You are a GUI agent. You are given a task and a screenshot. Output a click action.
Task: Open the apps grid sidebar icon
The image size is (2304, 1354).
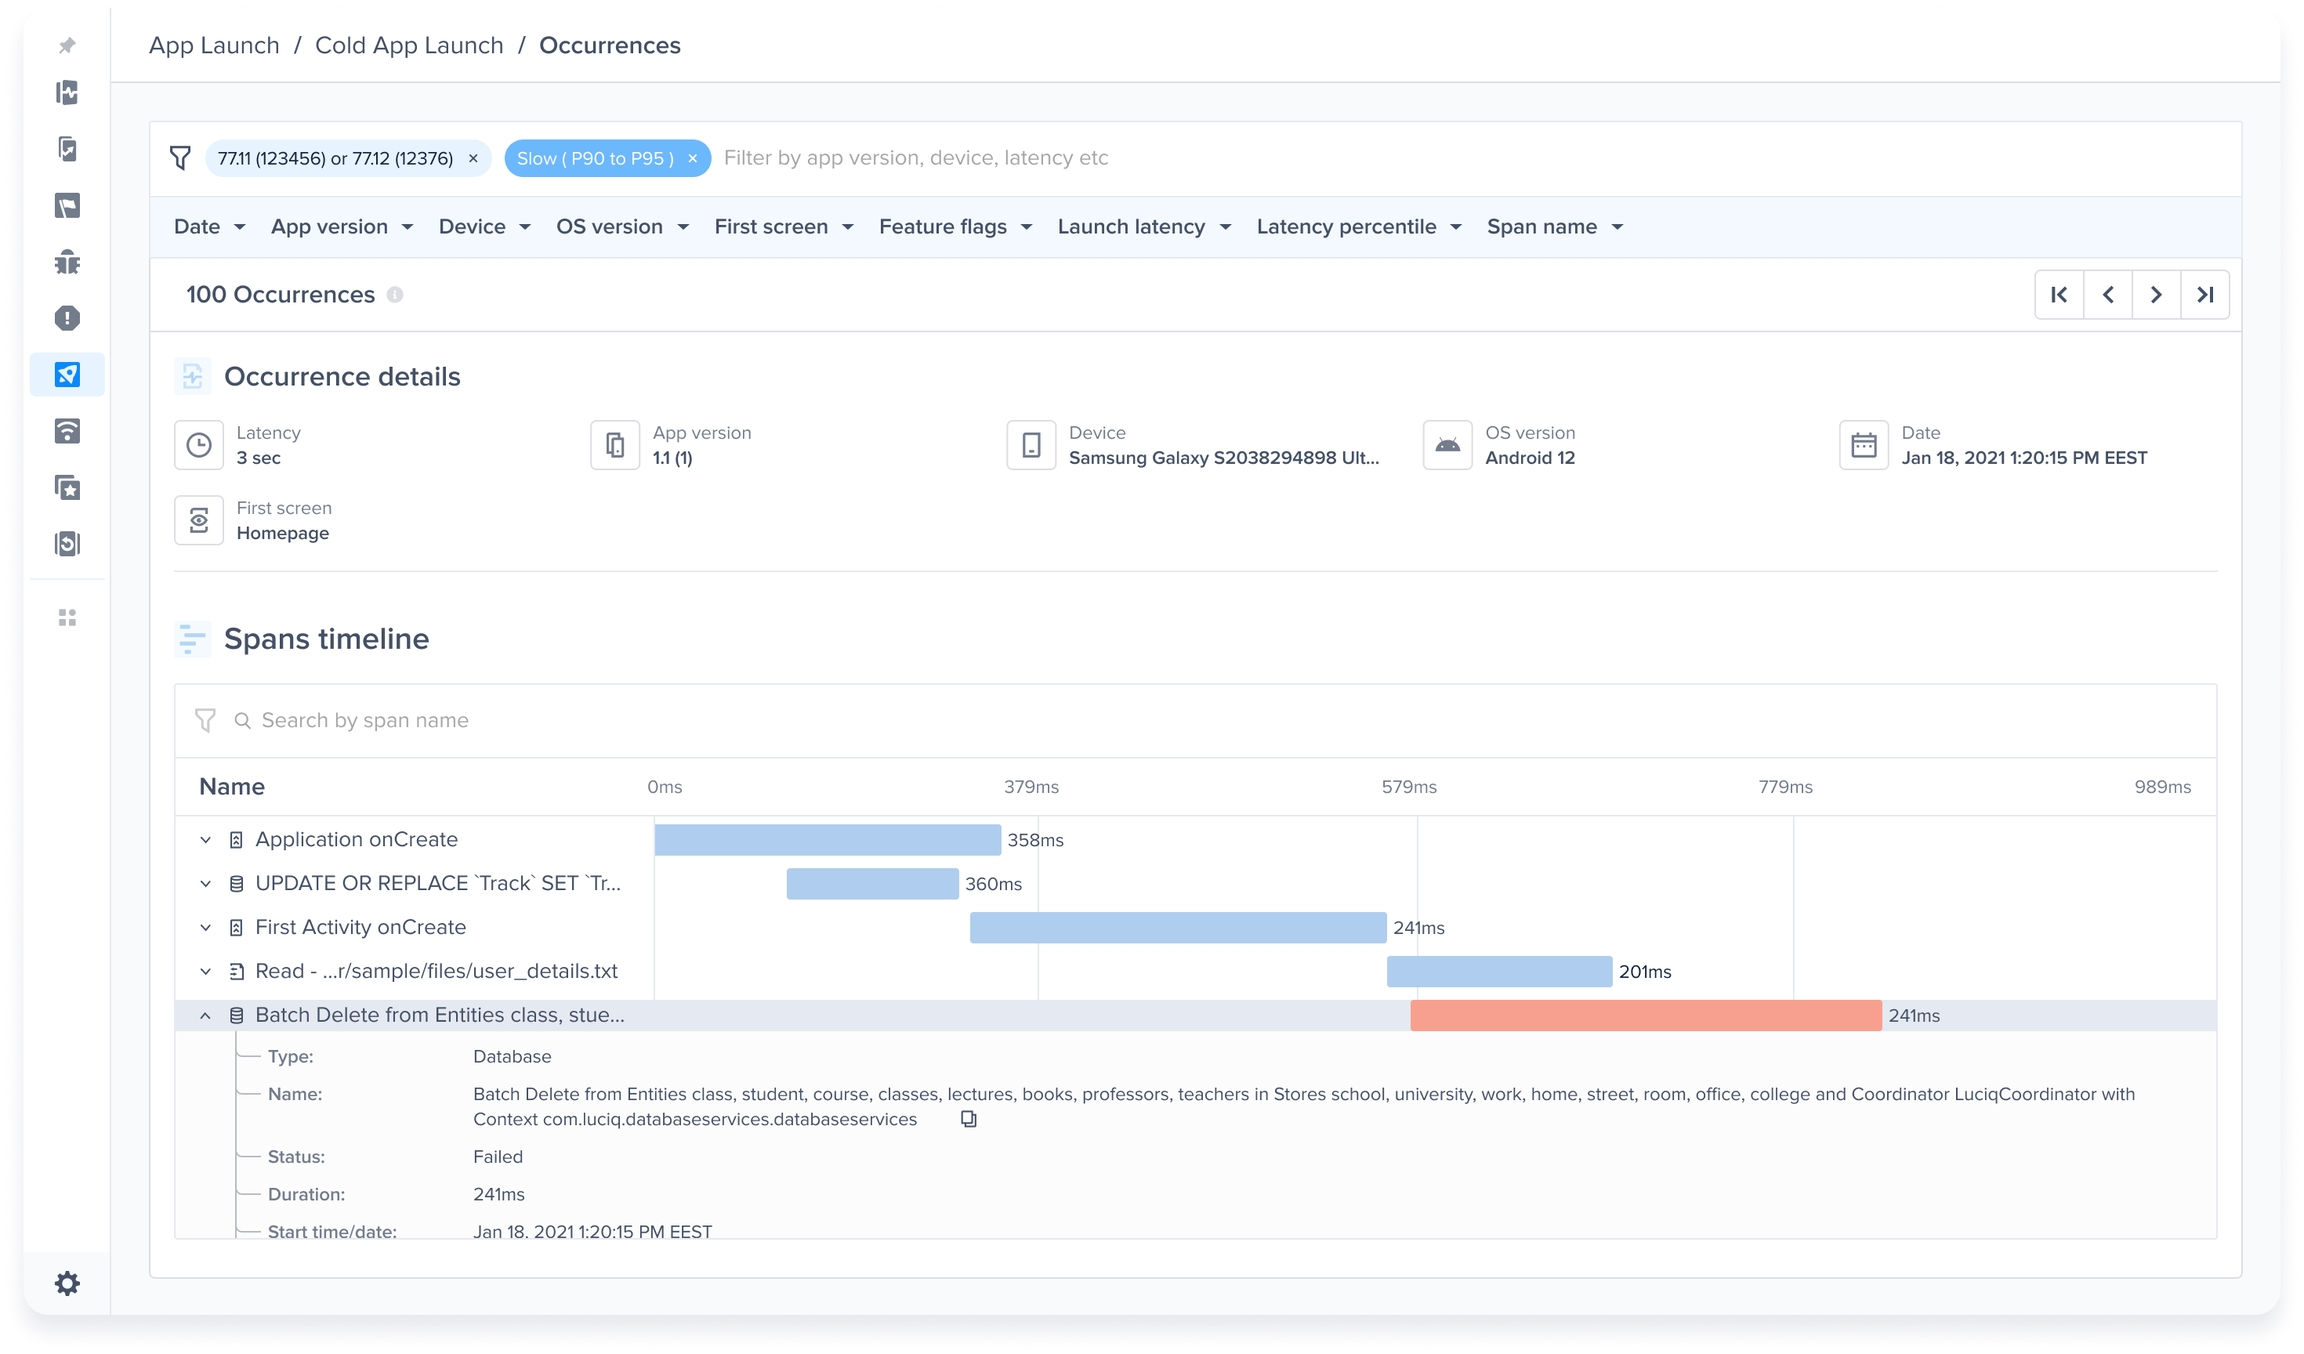click(x=67, y=618)
